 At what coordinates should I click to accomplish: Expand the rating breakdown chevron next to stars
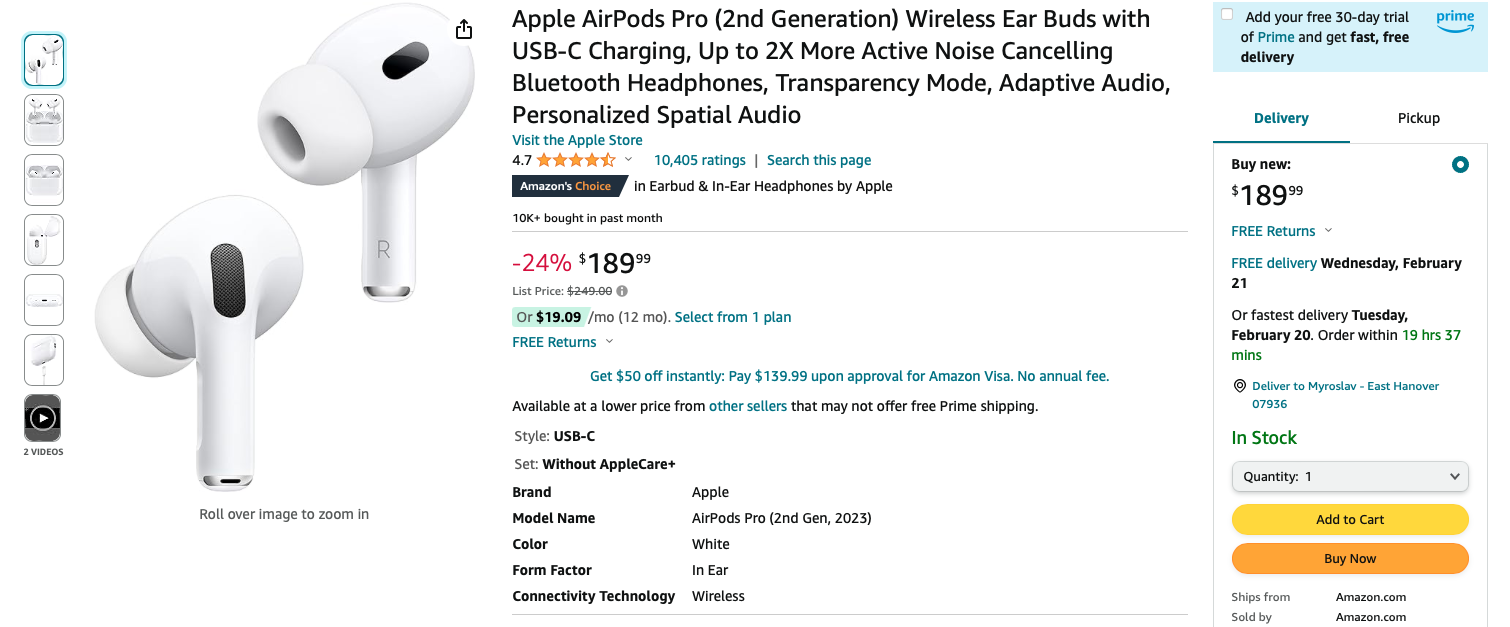pos(629,160)
